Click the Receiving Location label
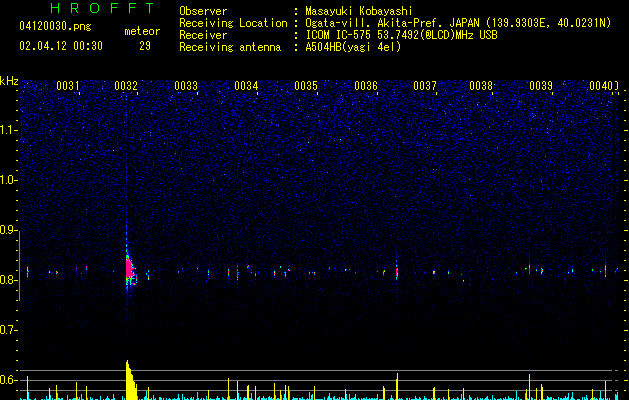The image size is (629, 400). tap(233, 23)
